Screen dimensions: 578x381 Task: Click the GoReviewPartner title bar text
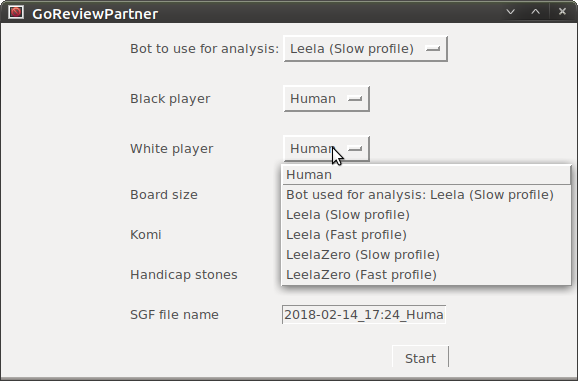tap(95, 14)
